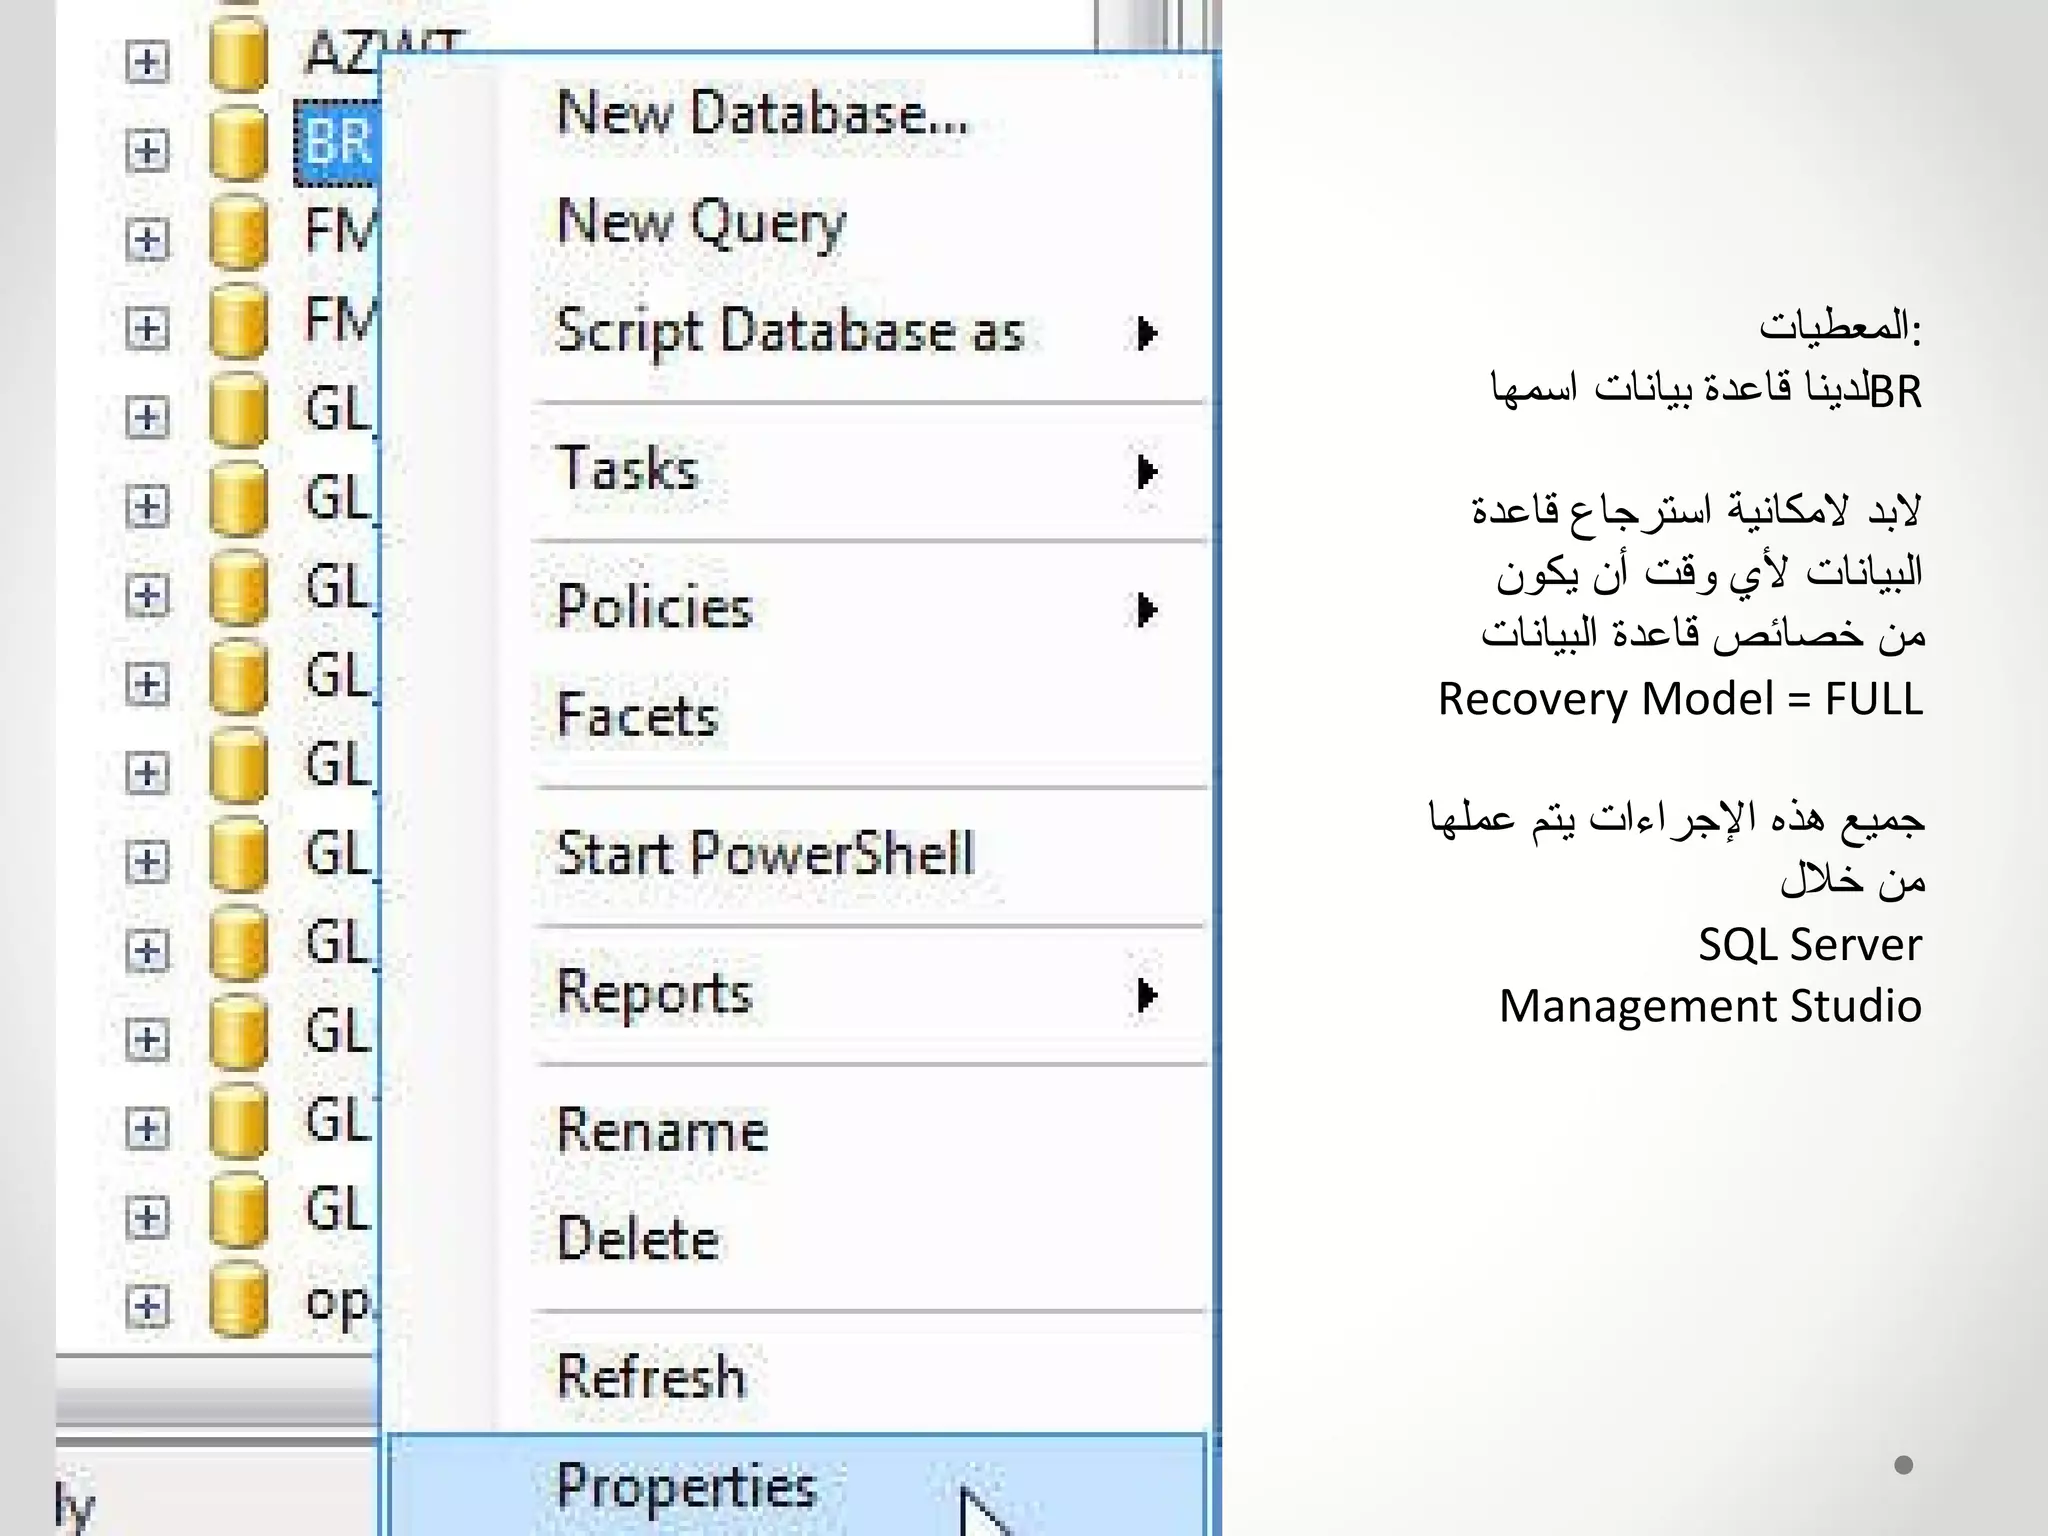The image size is (2048, 1536).
Task: Click Start PowerShell menu entry
Action: click(x=797, y=854)
